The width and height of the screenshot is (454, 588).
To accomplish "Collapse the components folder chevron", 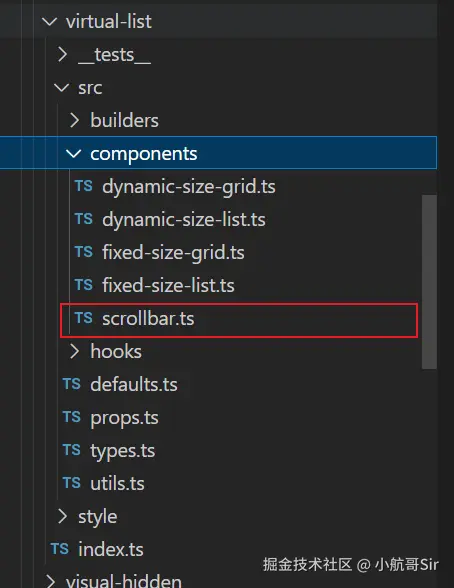I will [x=73, y=153].
